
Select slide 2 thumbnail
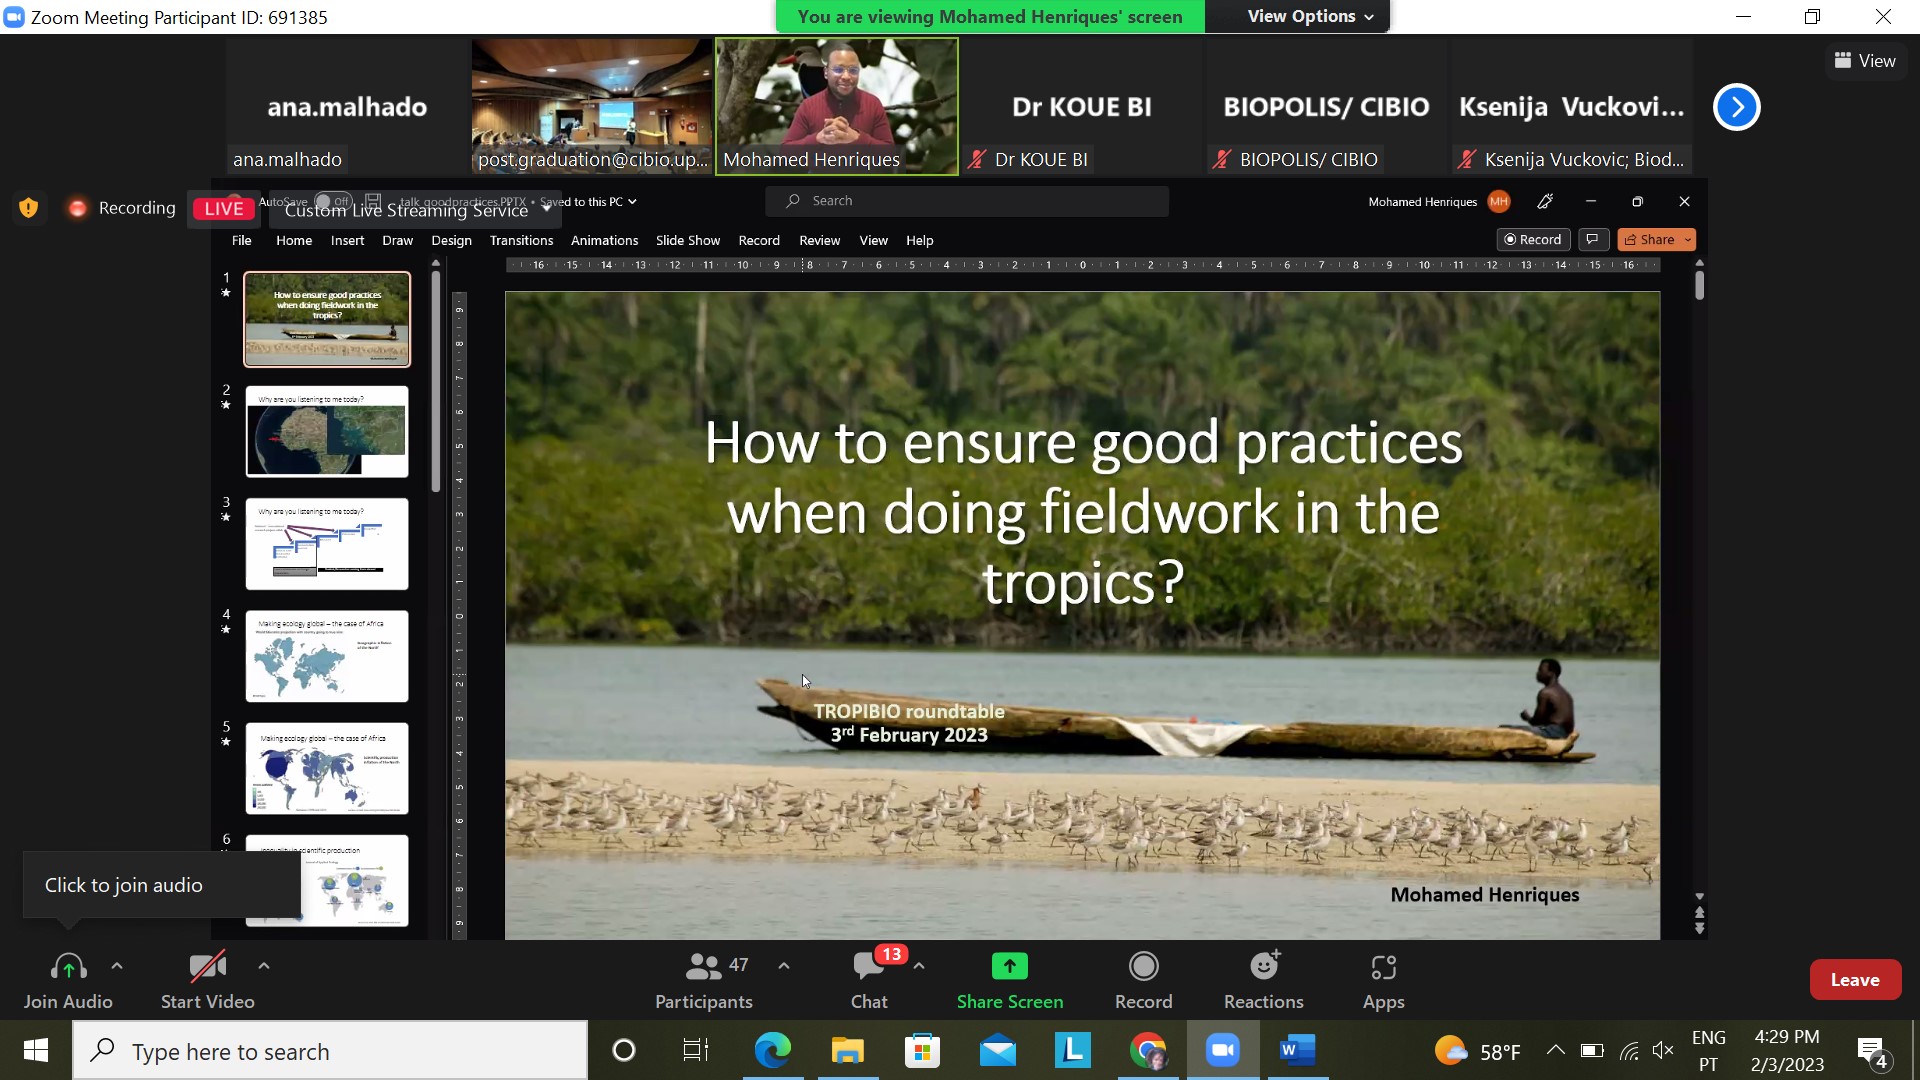click(x=327, y=432)
